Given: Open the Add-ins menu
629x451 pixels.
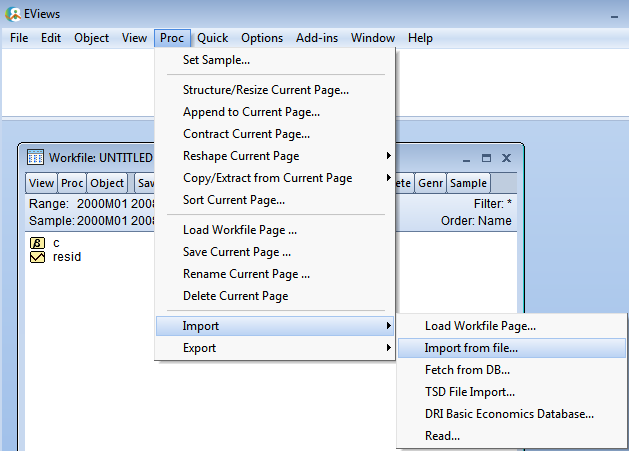Looking at the screenshot, I should (x=317, y=38).
